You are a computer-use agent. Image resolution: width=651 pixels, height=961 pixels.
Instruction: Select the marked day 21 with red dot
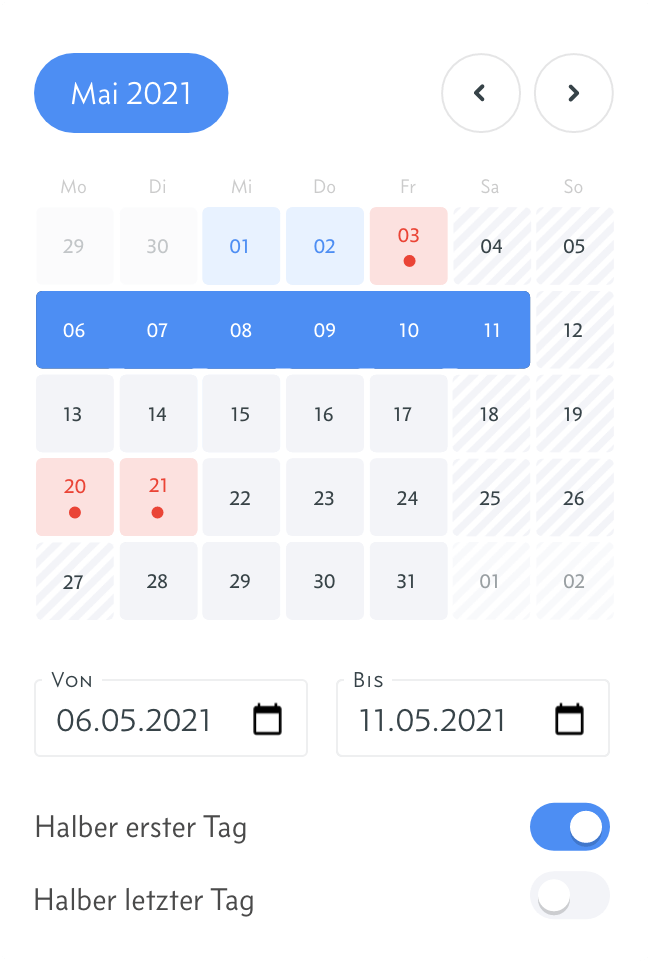point(158,497)
